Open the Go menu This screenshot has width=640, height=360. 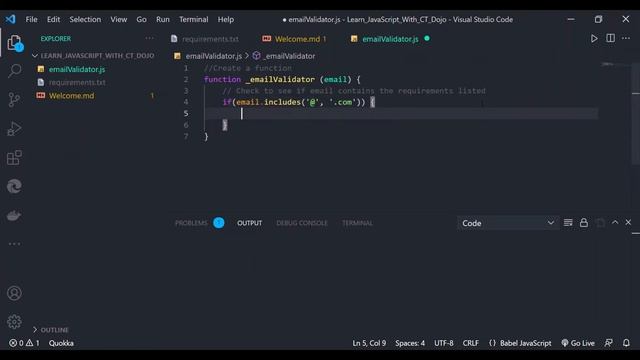[141, 19]
